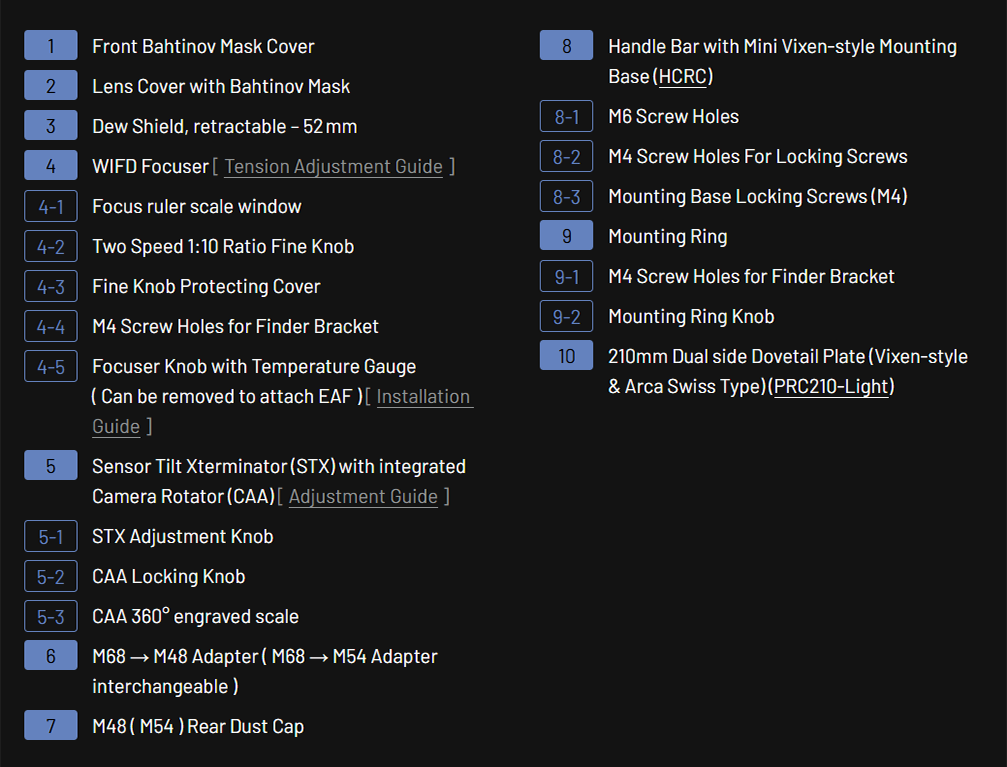
Task: Follow the STX Adjustment Guide link
Action: point(363,497)
